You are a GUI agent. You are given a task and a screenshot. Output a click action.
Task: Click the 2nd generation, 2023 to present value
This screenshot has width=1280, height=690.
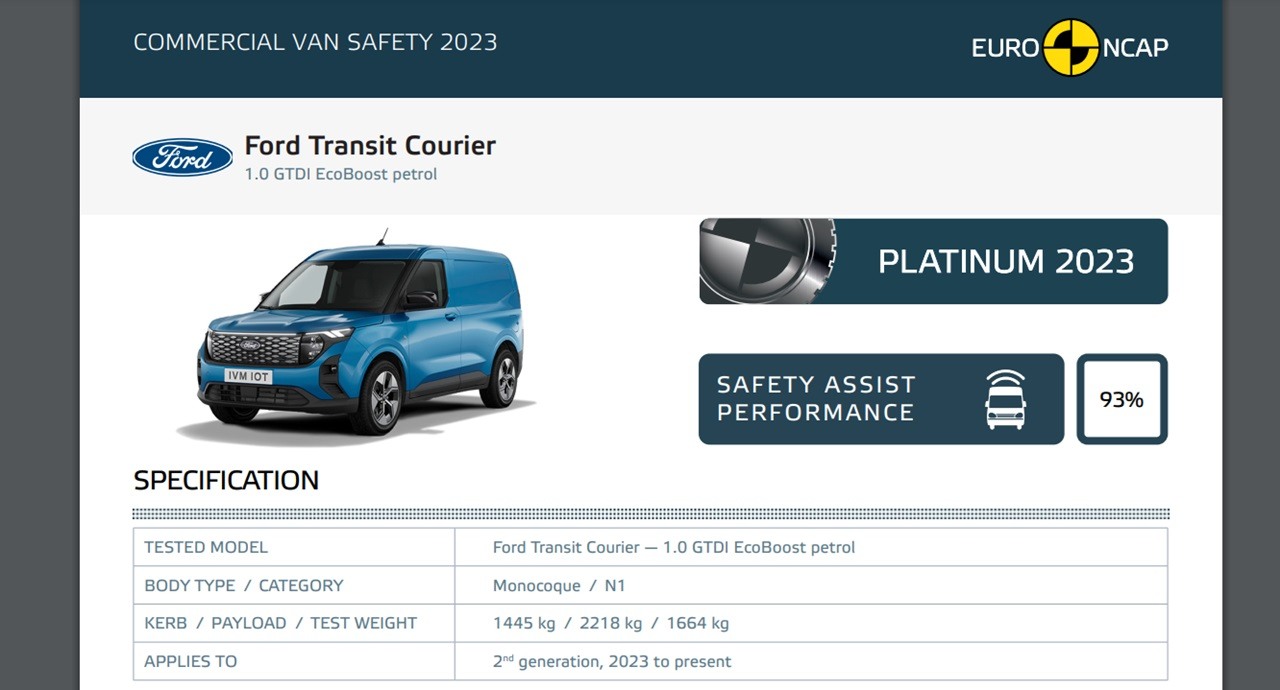click(611, 661)
